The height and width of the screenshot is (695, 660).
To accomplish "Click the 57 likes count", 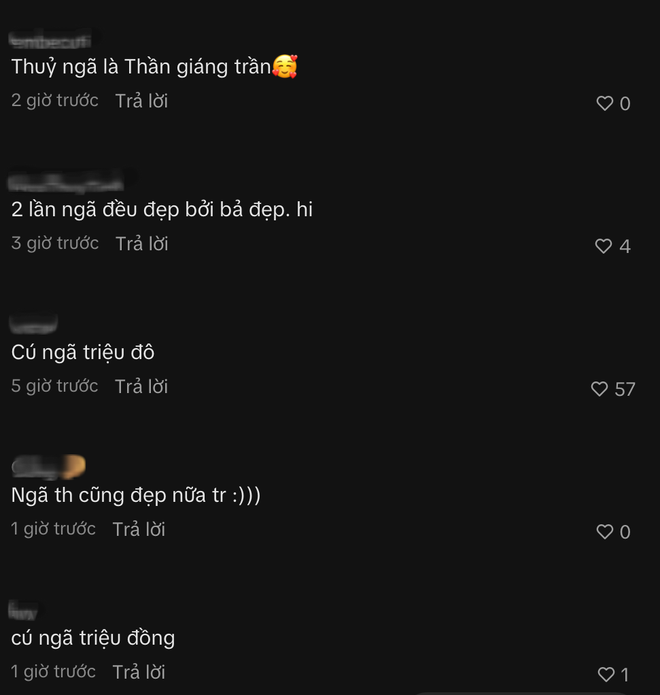I will (625, 390).
